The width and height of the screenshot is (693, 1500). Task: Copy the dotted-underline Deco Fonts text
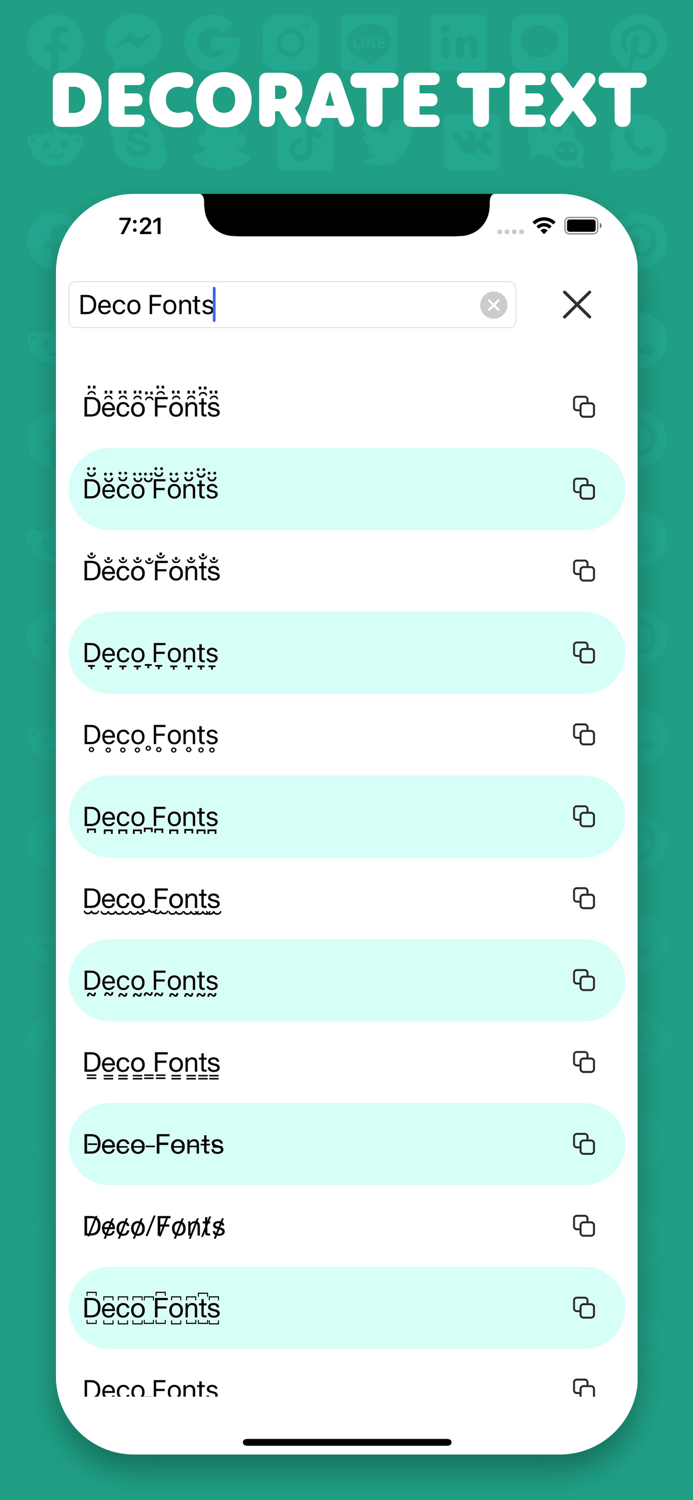pos(583,735)
